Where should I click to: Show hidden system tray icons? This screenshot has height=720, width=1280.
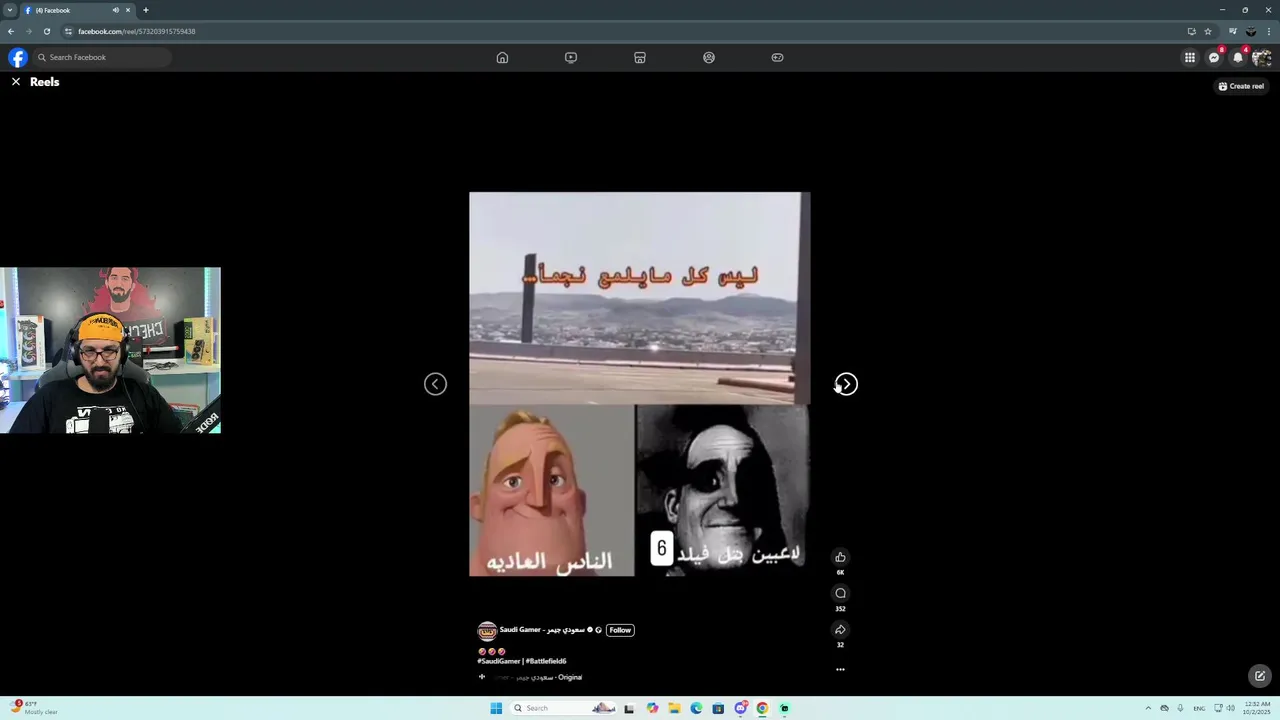tap(1148, 708)
